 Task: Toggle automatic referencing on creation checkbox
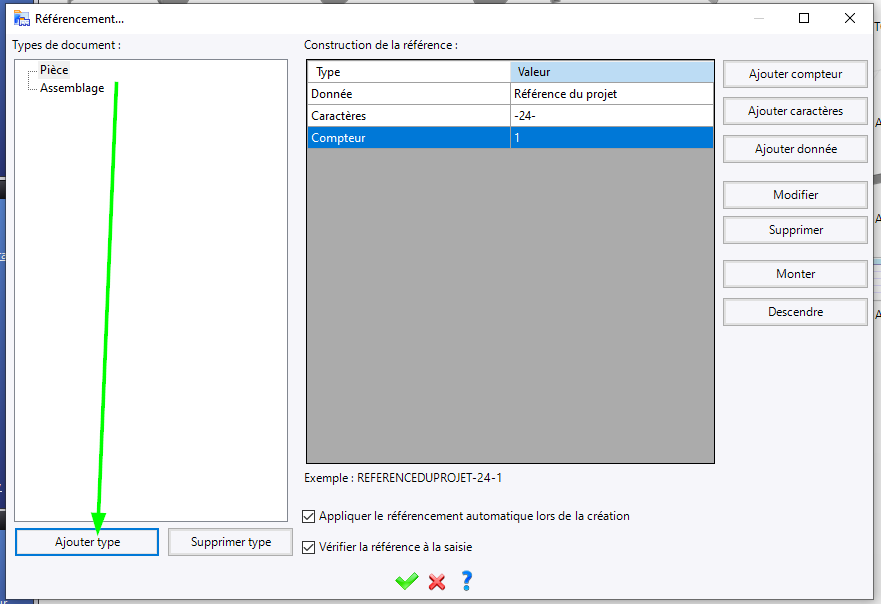pos(308,516)
